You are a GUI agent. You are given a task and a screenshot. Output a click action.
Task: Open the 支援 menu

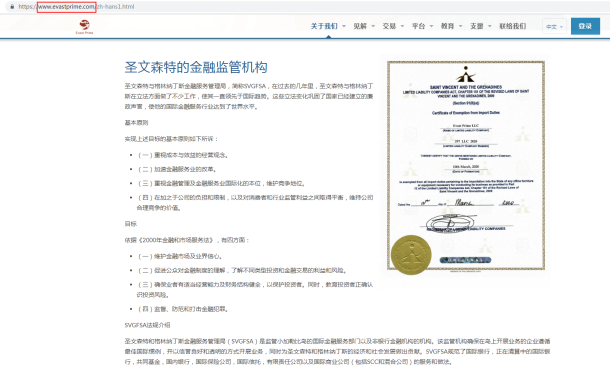477,26
